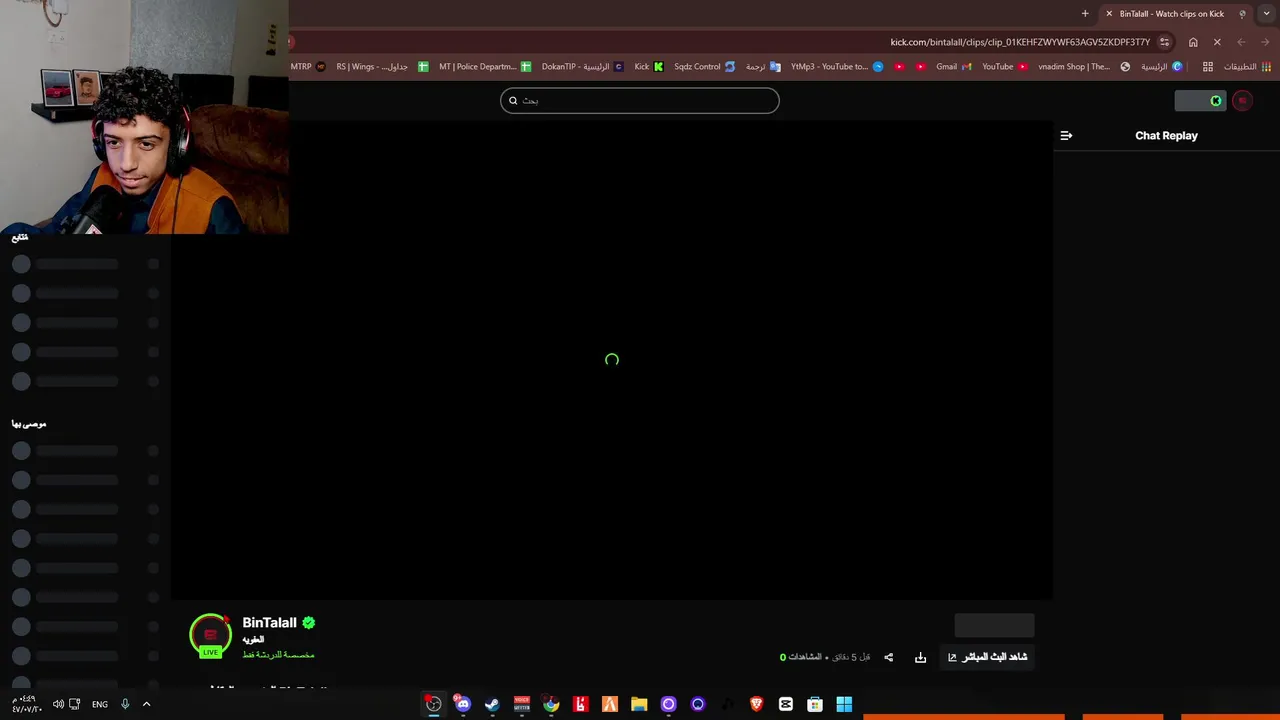Open site settings icon in the address bar

tap(1165, 42)
